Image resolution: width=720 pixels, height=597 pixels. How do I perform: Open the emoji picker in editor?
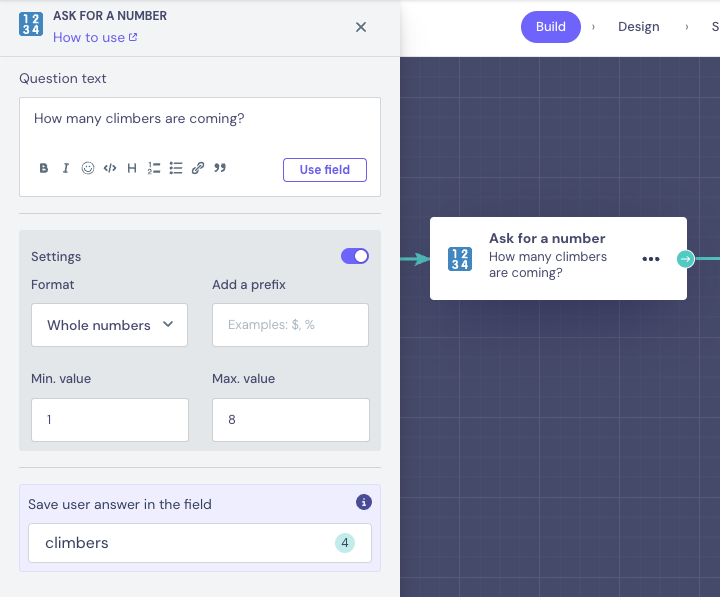click(88, 168)
